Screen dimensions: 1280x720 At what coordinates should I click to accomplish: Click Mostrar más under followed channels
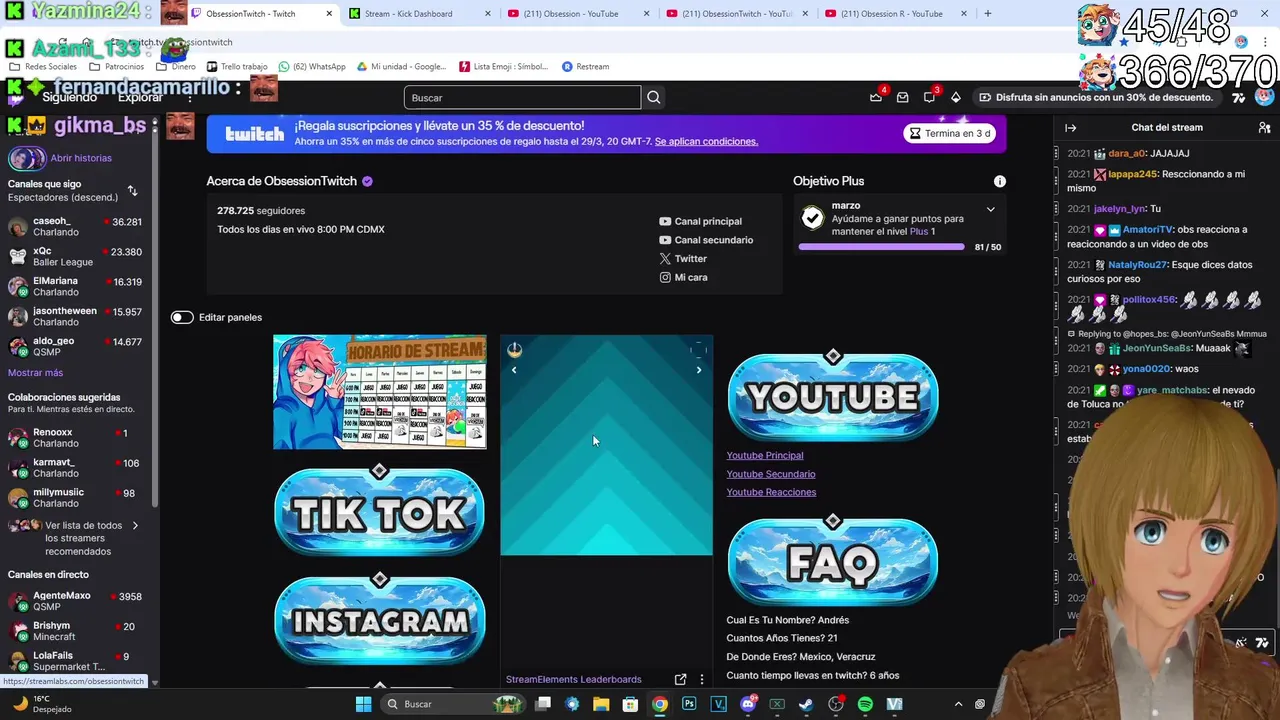coord(35,372)
